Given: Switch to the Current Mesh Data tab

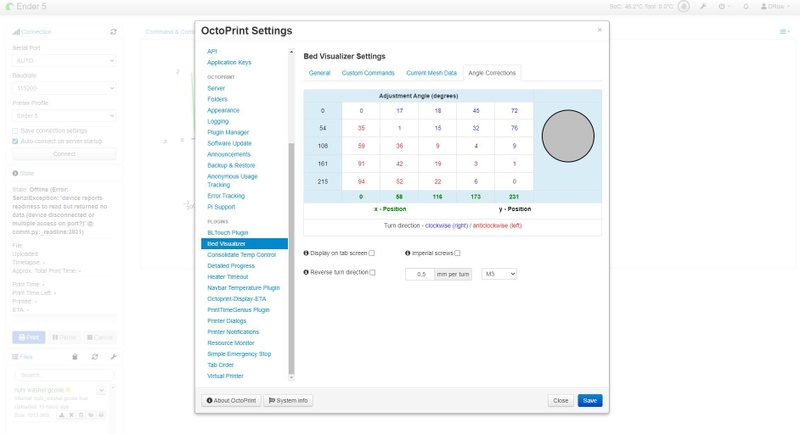Looking at the screenshot, I should coord(431,73).
